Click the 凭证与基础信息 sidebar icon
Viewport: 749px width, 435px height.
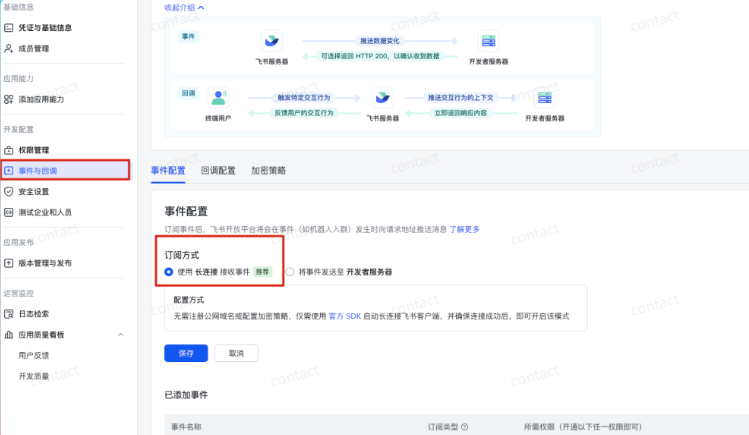pos(9,28)
